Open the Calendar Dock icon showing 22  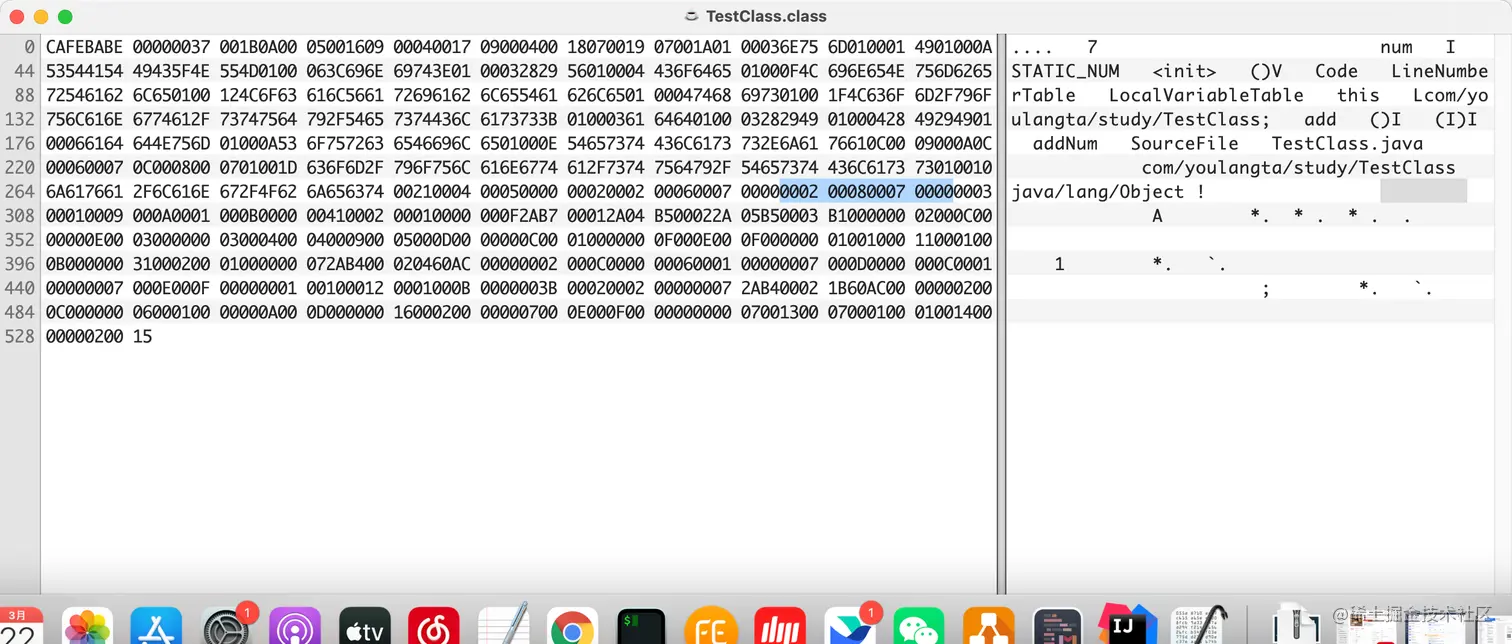(20, 628)
